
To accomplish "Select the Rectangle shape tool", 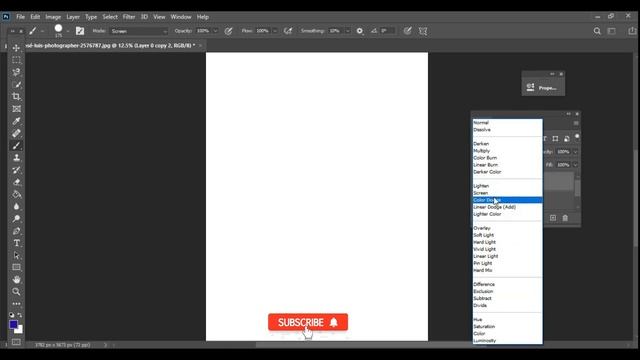I will coord(16,267).
